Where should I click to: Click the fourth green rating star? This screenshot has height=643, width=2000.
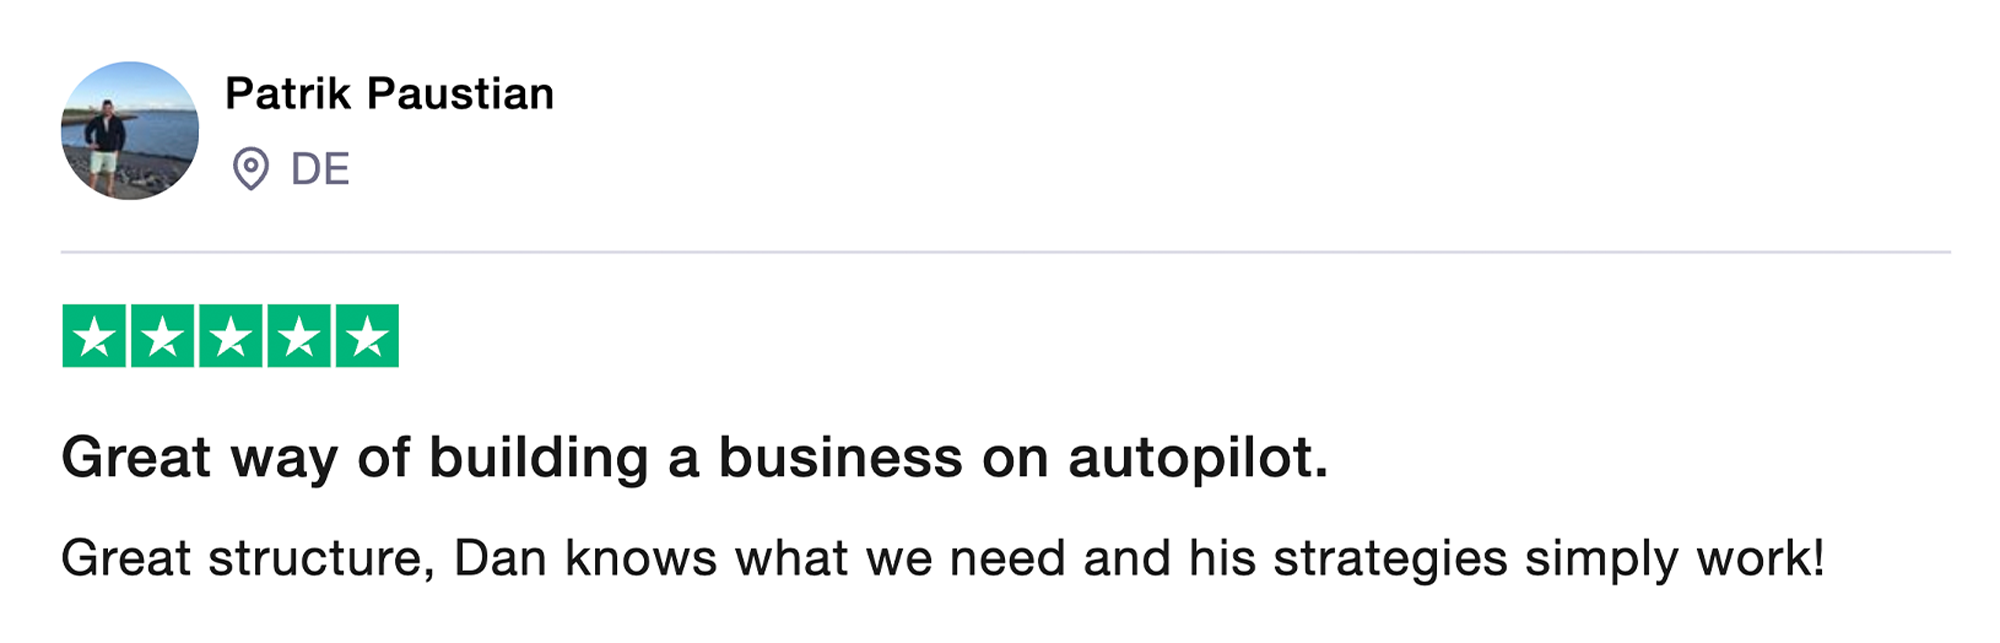tap(298, 336)
